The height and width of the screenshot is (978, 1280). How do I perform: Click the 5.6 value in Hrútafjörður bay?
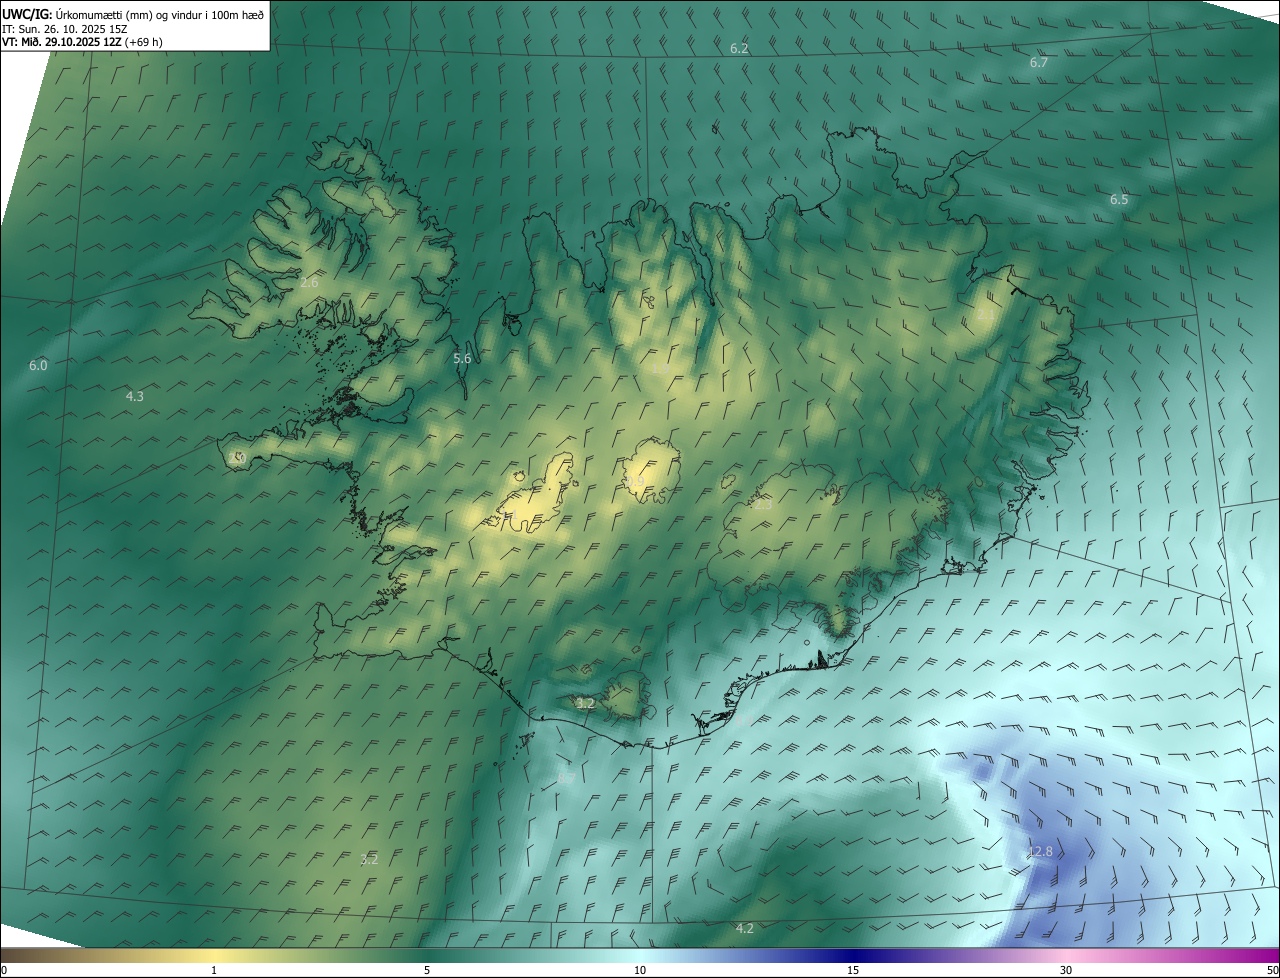(x=462, y=358)
